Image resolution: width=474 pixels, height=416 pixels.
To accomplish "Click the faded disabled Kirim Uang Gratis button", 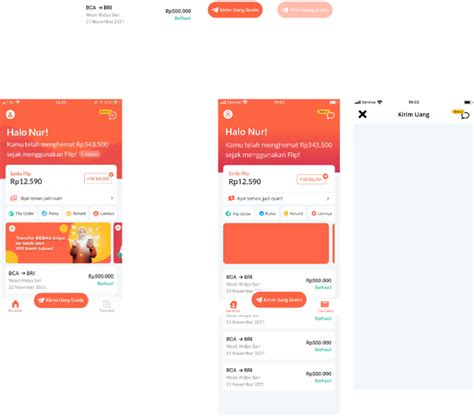I will coord(305,10).
